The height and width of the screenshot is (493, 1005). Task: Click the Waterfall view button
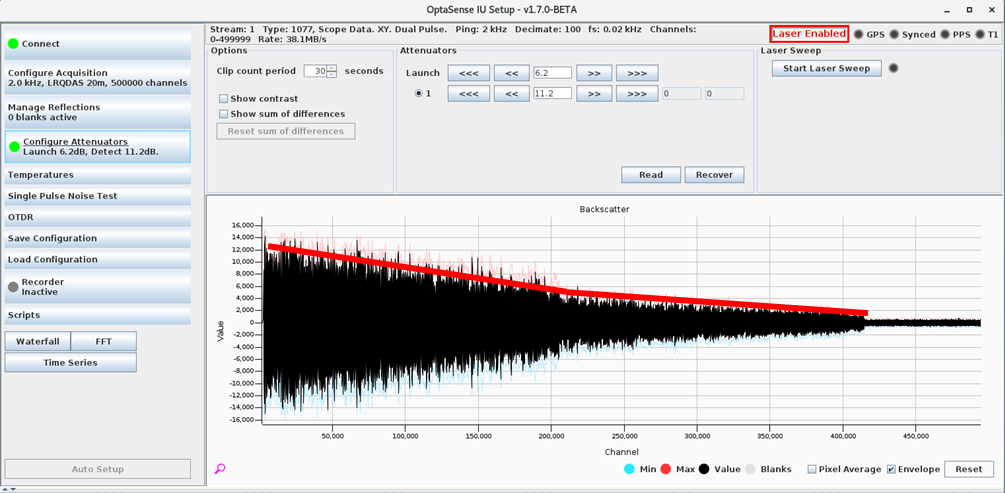pyautogui.click(x=37, y=341)
